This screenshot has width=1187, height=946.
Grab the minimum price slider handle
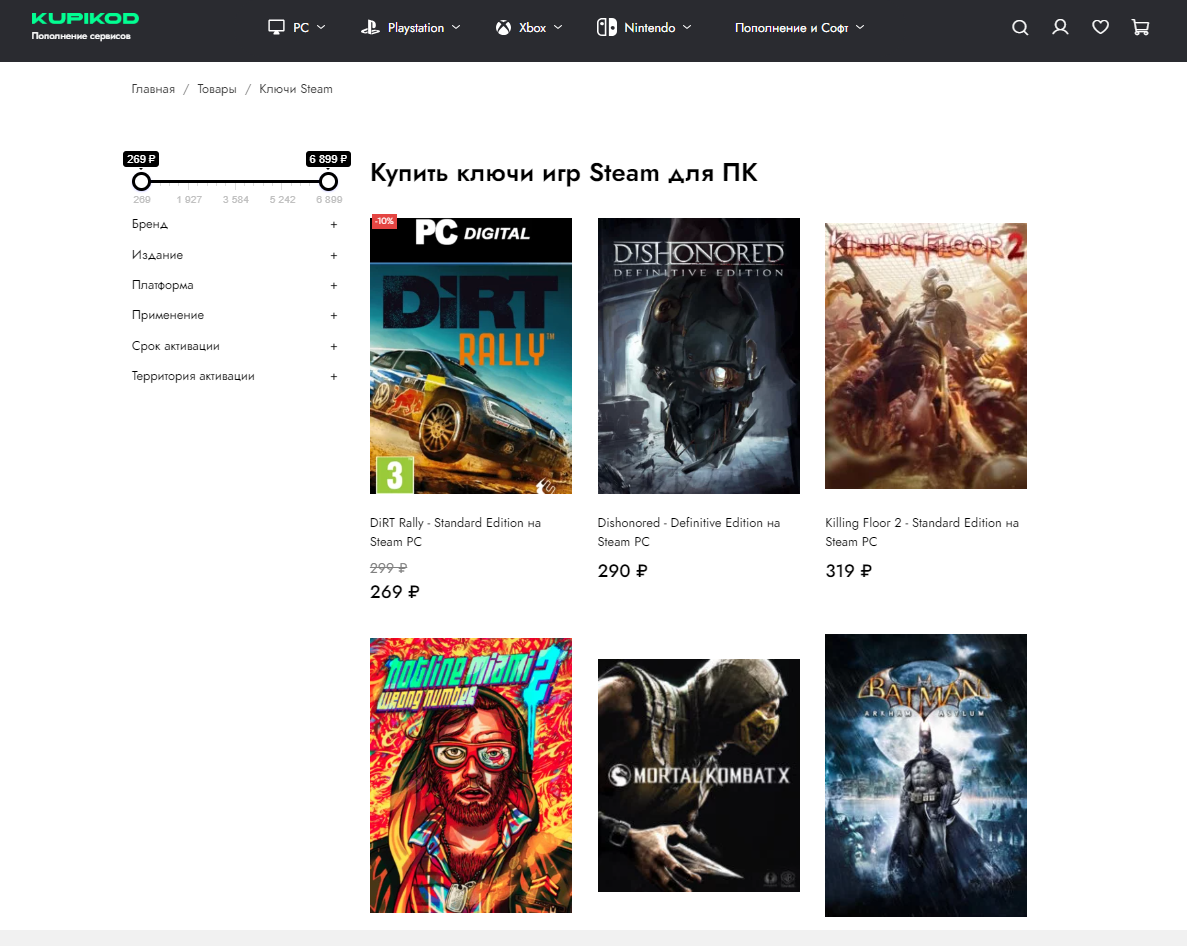[x=141, y=182]
